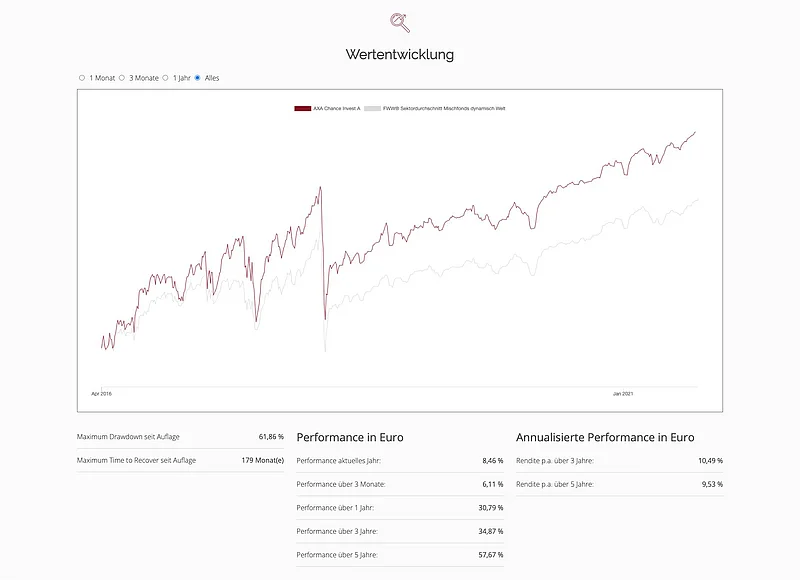Viewport: 800px width, 580px height.
Task: Click the Jan 2021 axis label
Action: coord(625,394)
